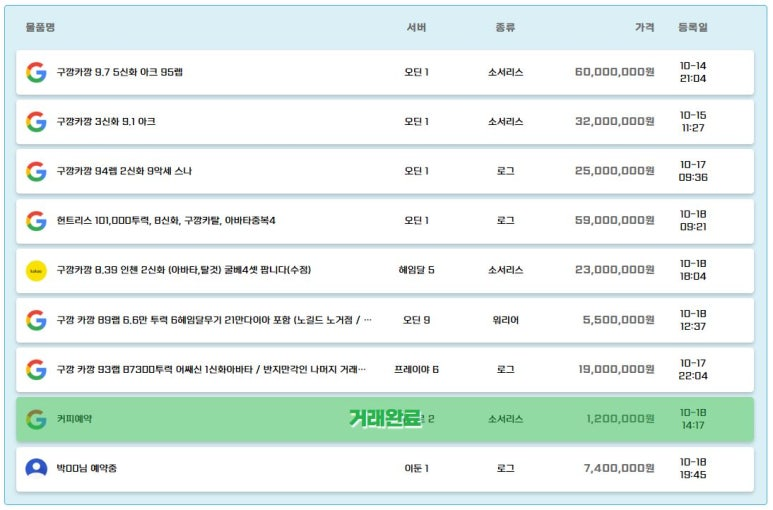Click 서버 column header

click(x=417, y=27)
